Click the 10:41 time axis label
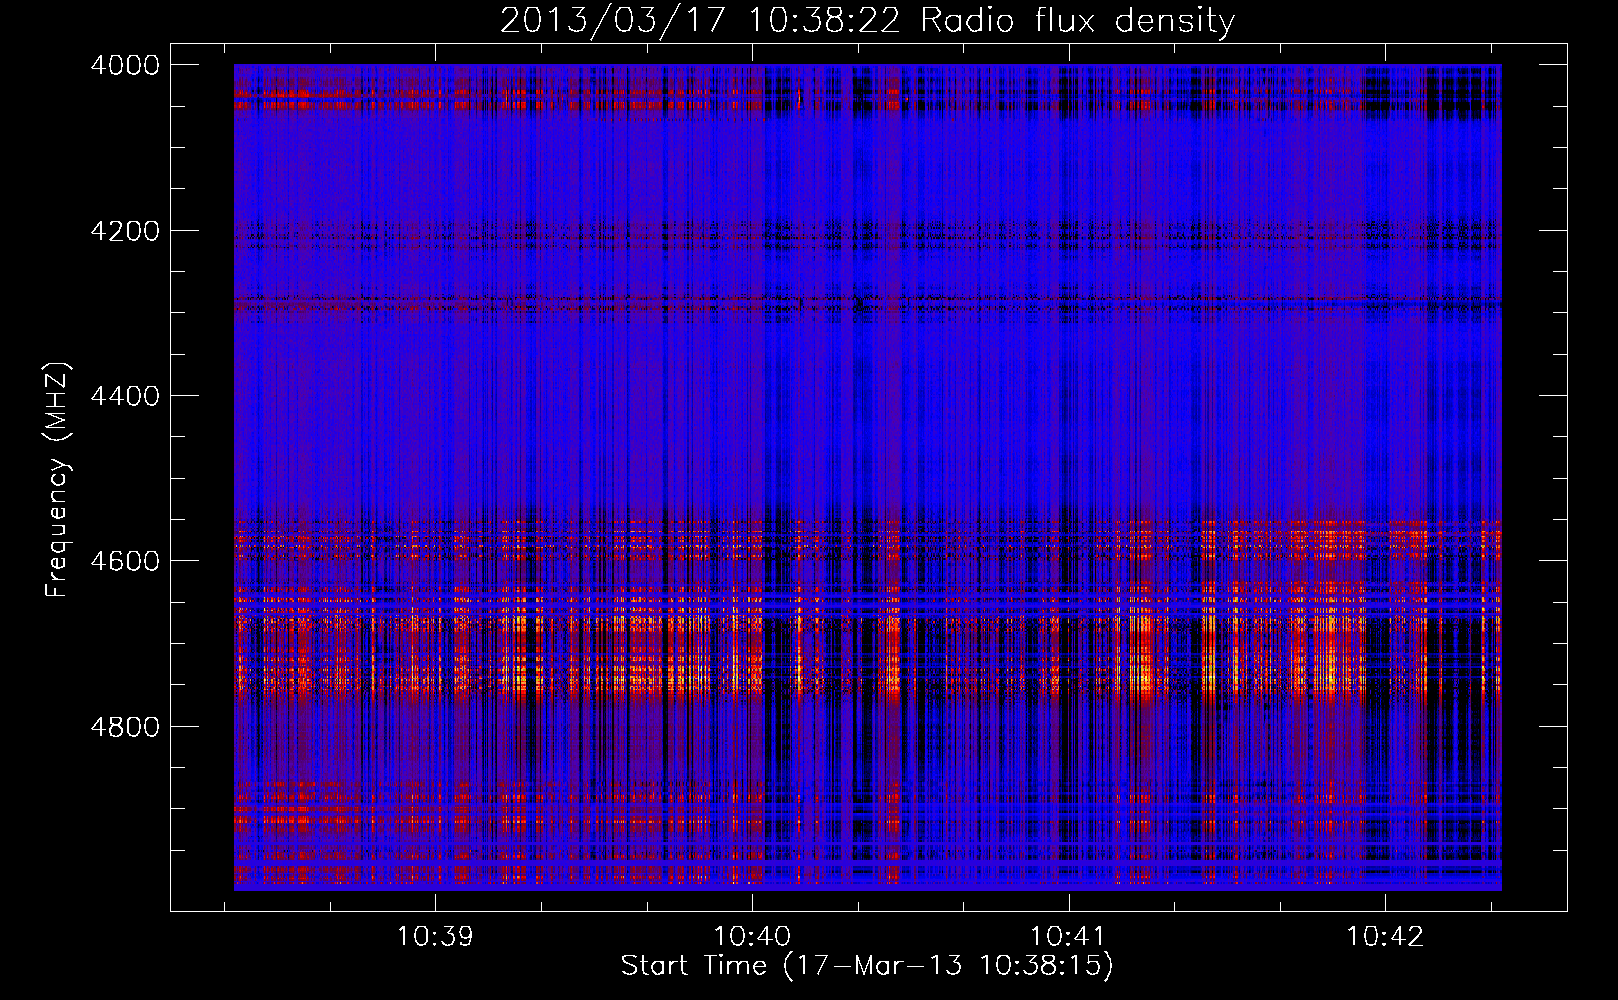 click(1068, 937)
